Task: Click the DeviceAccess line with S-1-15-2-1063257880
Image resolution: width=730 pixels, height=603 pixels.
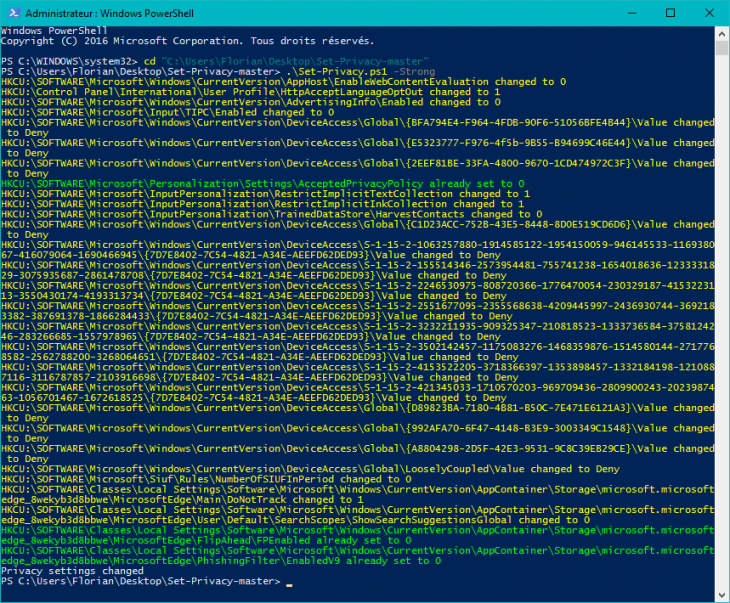Action: [358, 251]
